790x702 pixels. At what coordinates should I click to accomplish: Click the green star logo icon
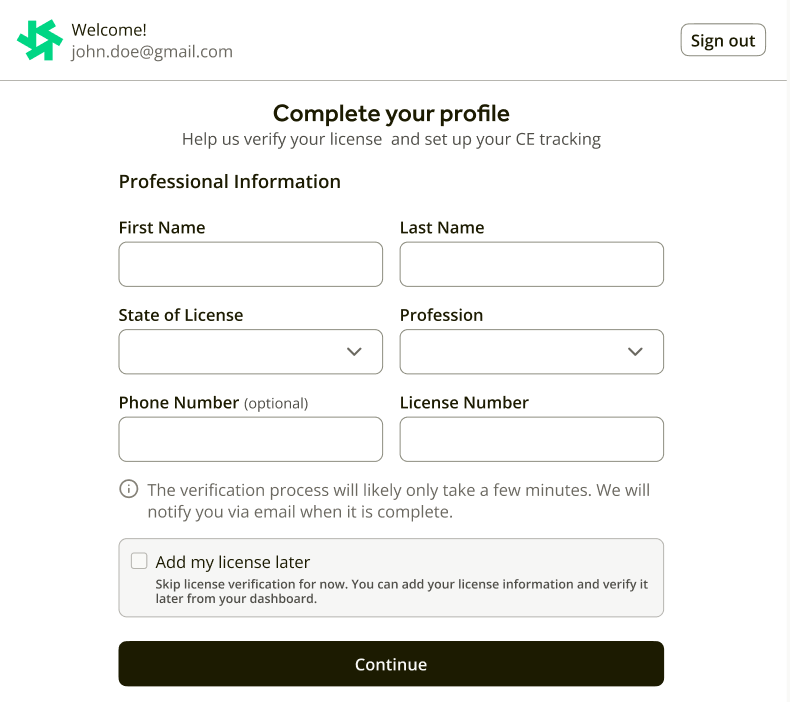[x=40, y=41]
